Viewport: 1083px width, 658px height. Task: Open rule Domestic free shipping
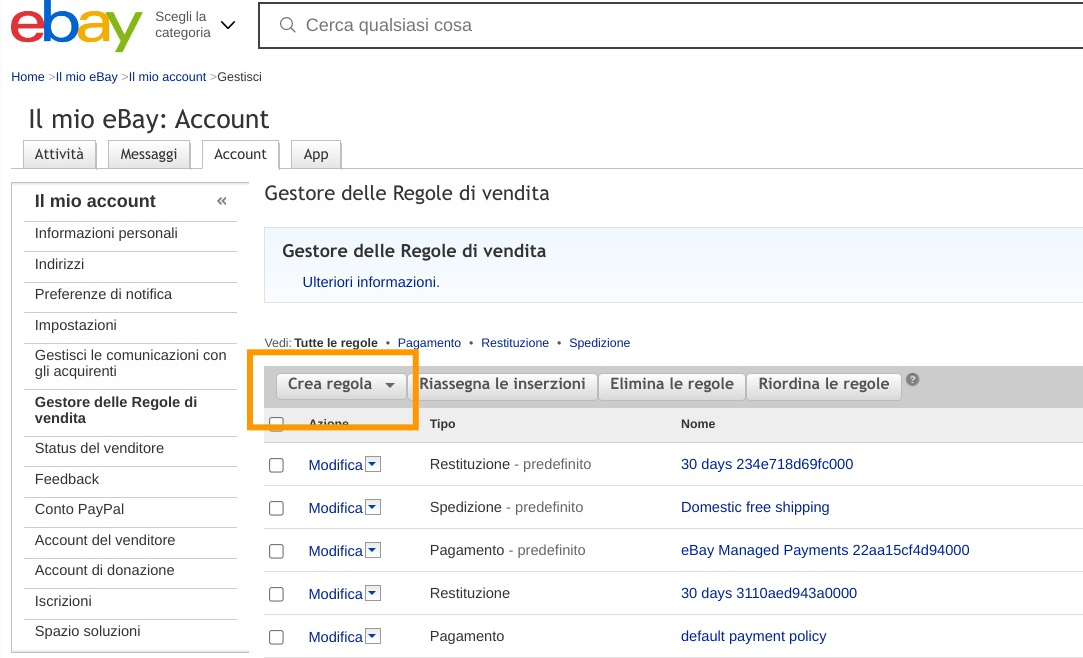point(755,507)
